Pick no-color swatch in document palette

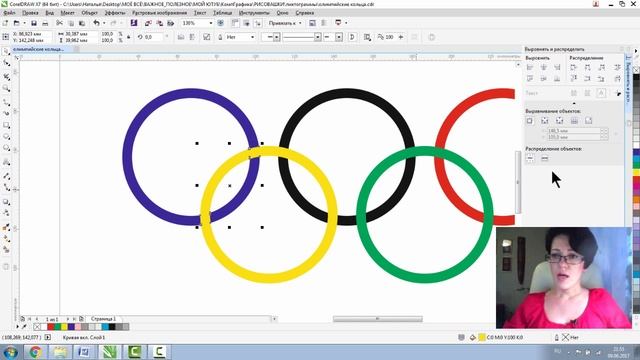pyautogui.click(x=37, y=327)
